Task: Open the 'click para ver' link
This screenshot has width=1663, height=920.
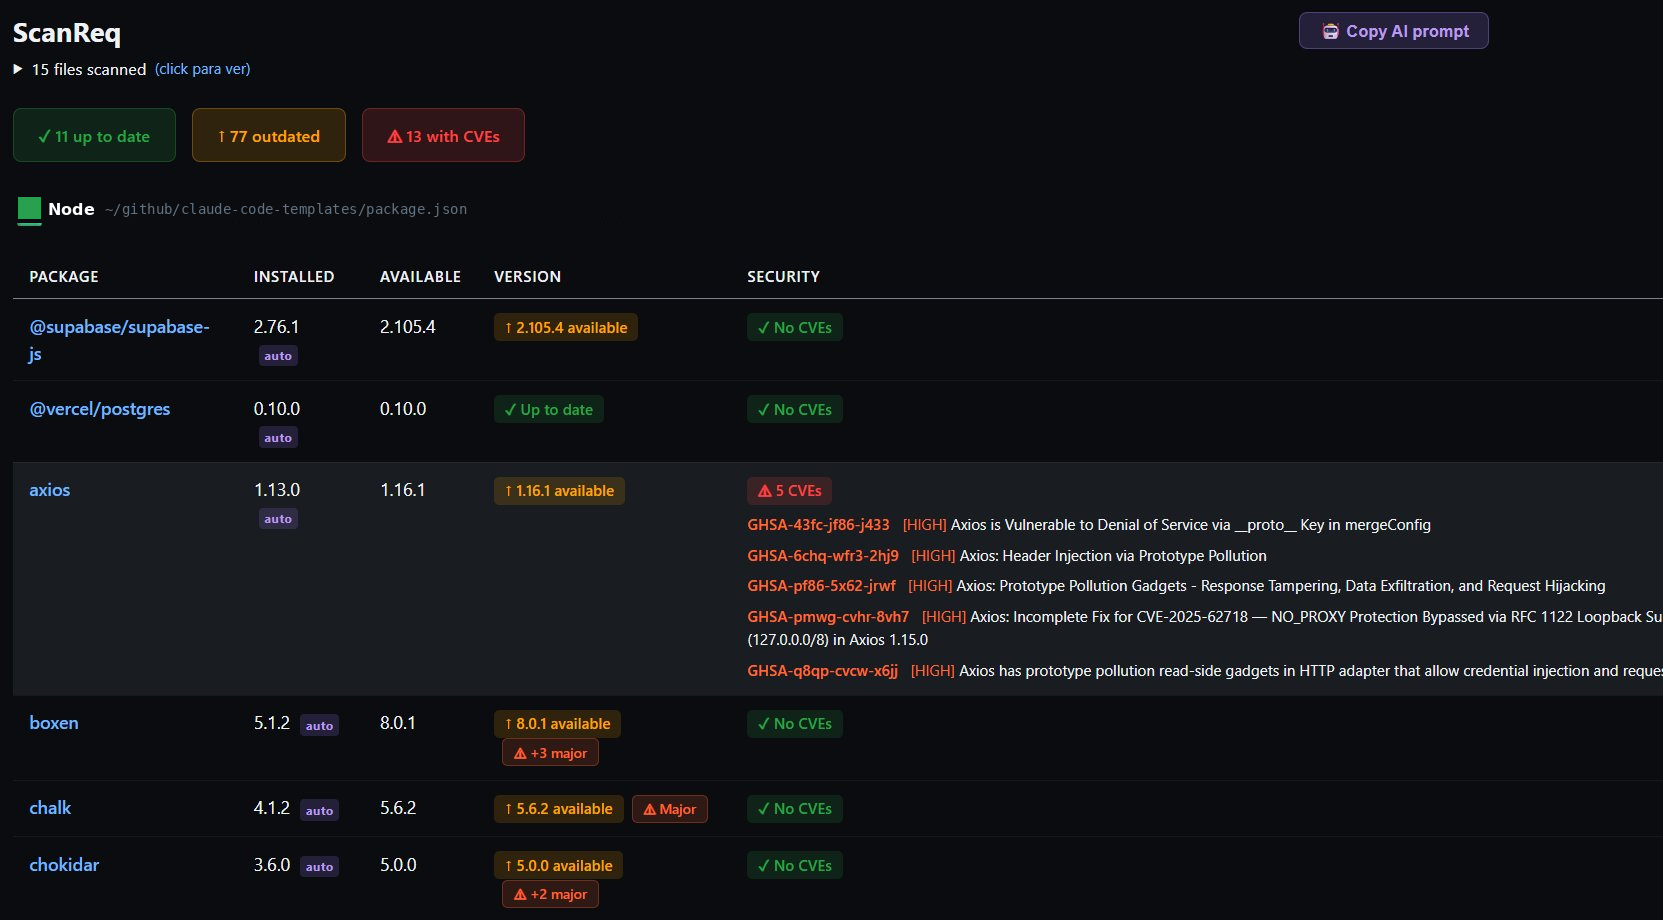Action: tap(202, 69)
